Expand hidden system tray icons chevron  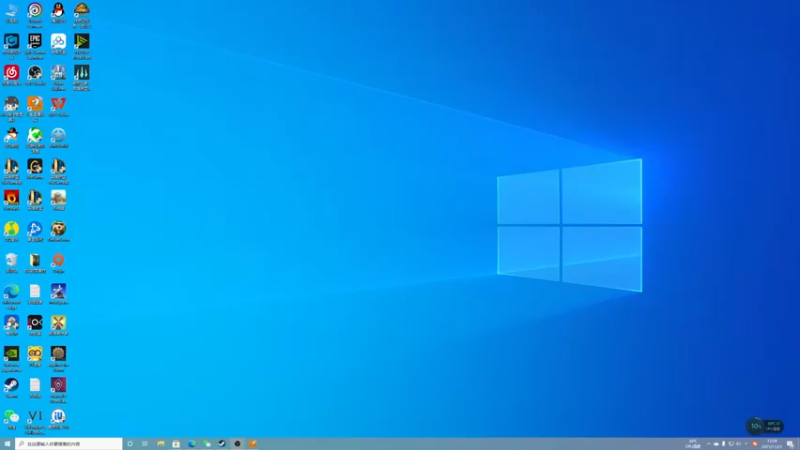[x=708, y=444]
